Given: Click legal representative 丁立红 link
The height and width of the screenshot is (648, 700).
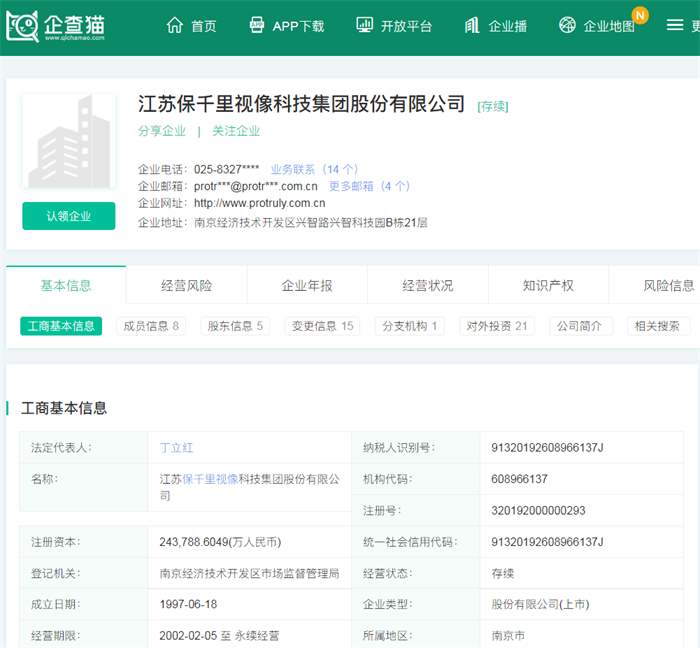Looking at the screenshot, I should pos(176,448).
